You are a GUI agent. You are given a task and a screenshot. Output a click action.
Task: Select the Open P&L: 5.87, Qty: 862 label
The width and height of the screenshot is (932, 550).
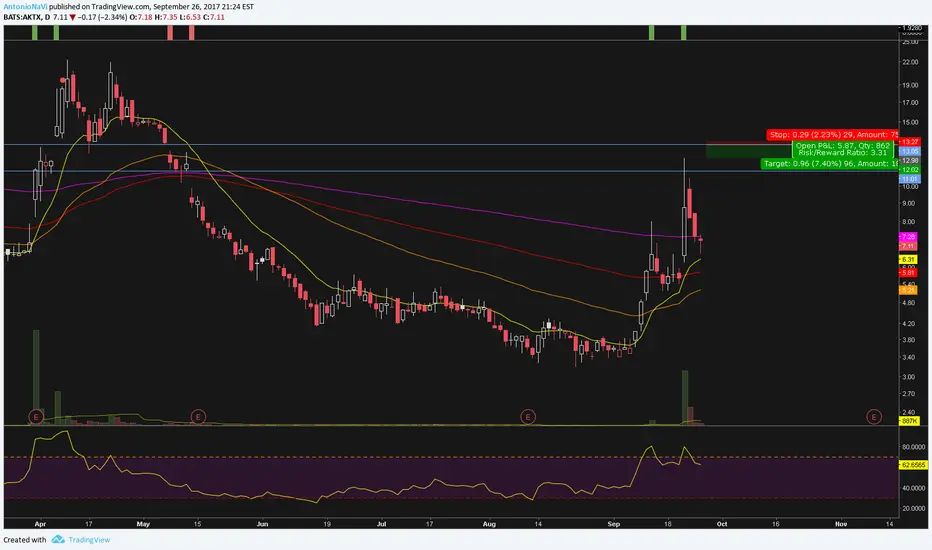click(843, 145)
